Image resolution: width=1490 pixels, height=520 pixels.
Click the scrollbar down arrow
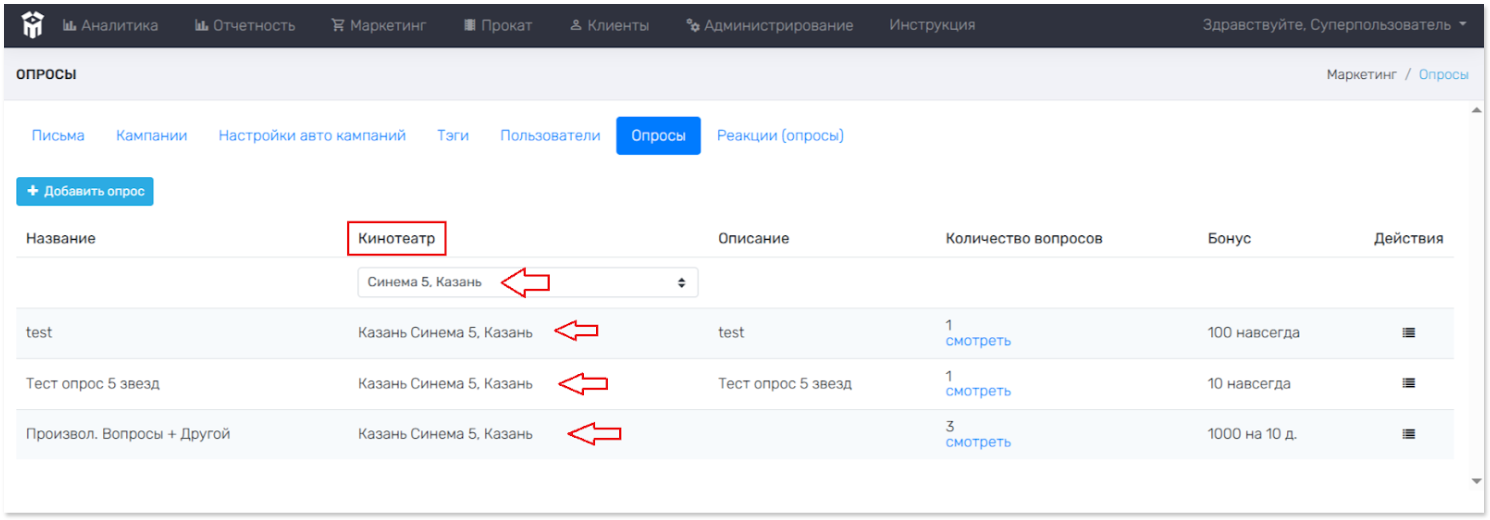1477,481
